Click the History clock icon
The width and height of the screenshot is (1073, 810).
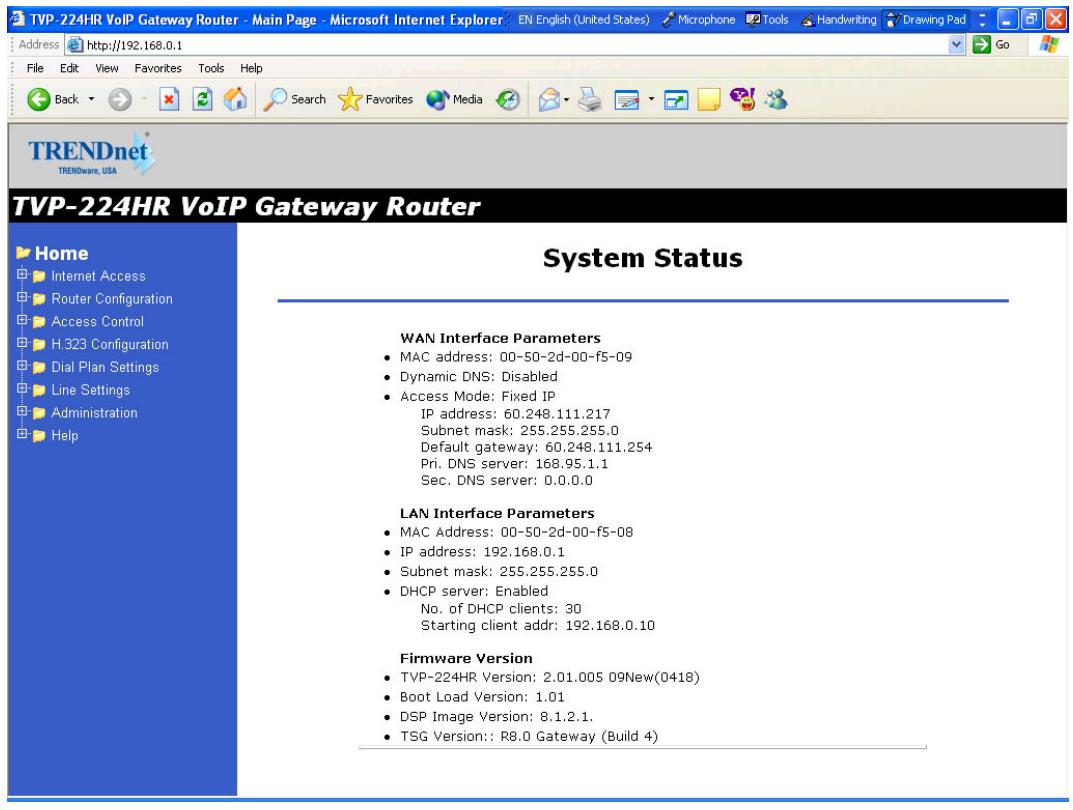click(x=508, y=100)
